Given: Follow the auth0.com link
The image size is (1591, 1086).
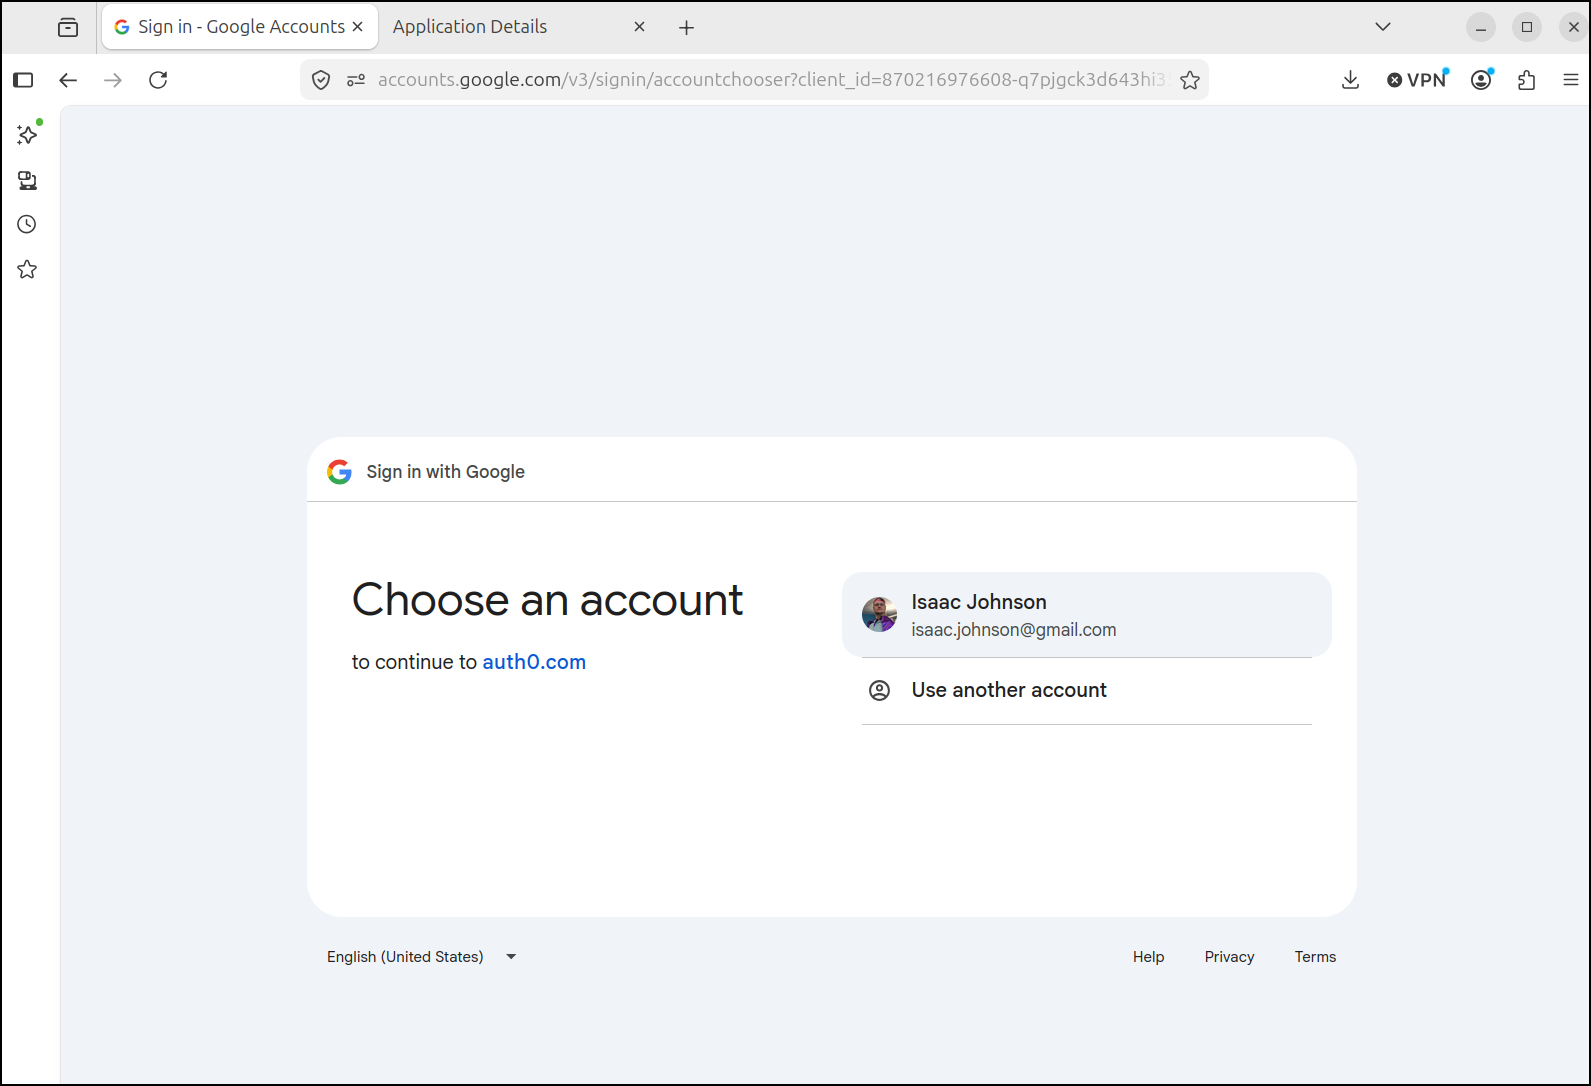Looking at the screenshot, I should point(534,662).
